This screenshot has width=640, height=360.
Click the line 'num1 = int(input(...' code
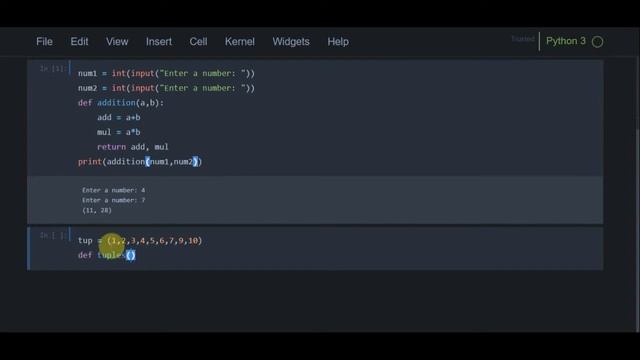[166, 73]
